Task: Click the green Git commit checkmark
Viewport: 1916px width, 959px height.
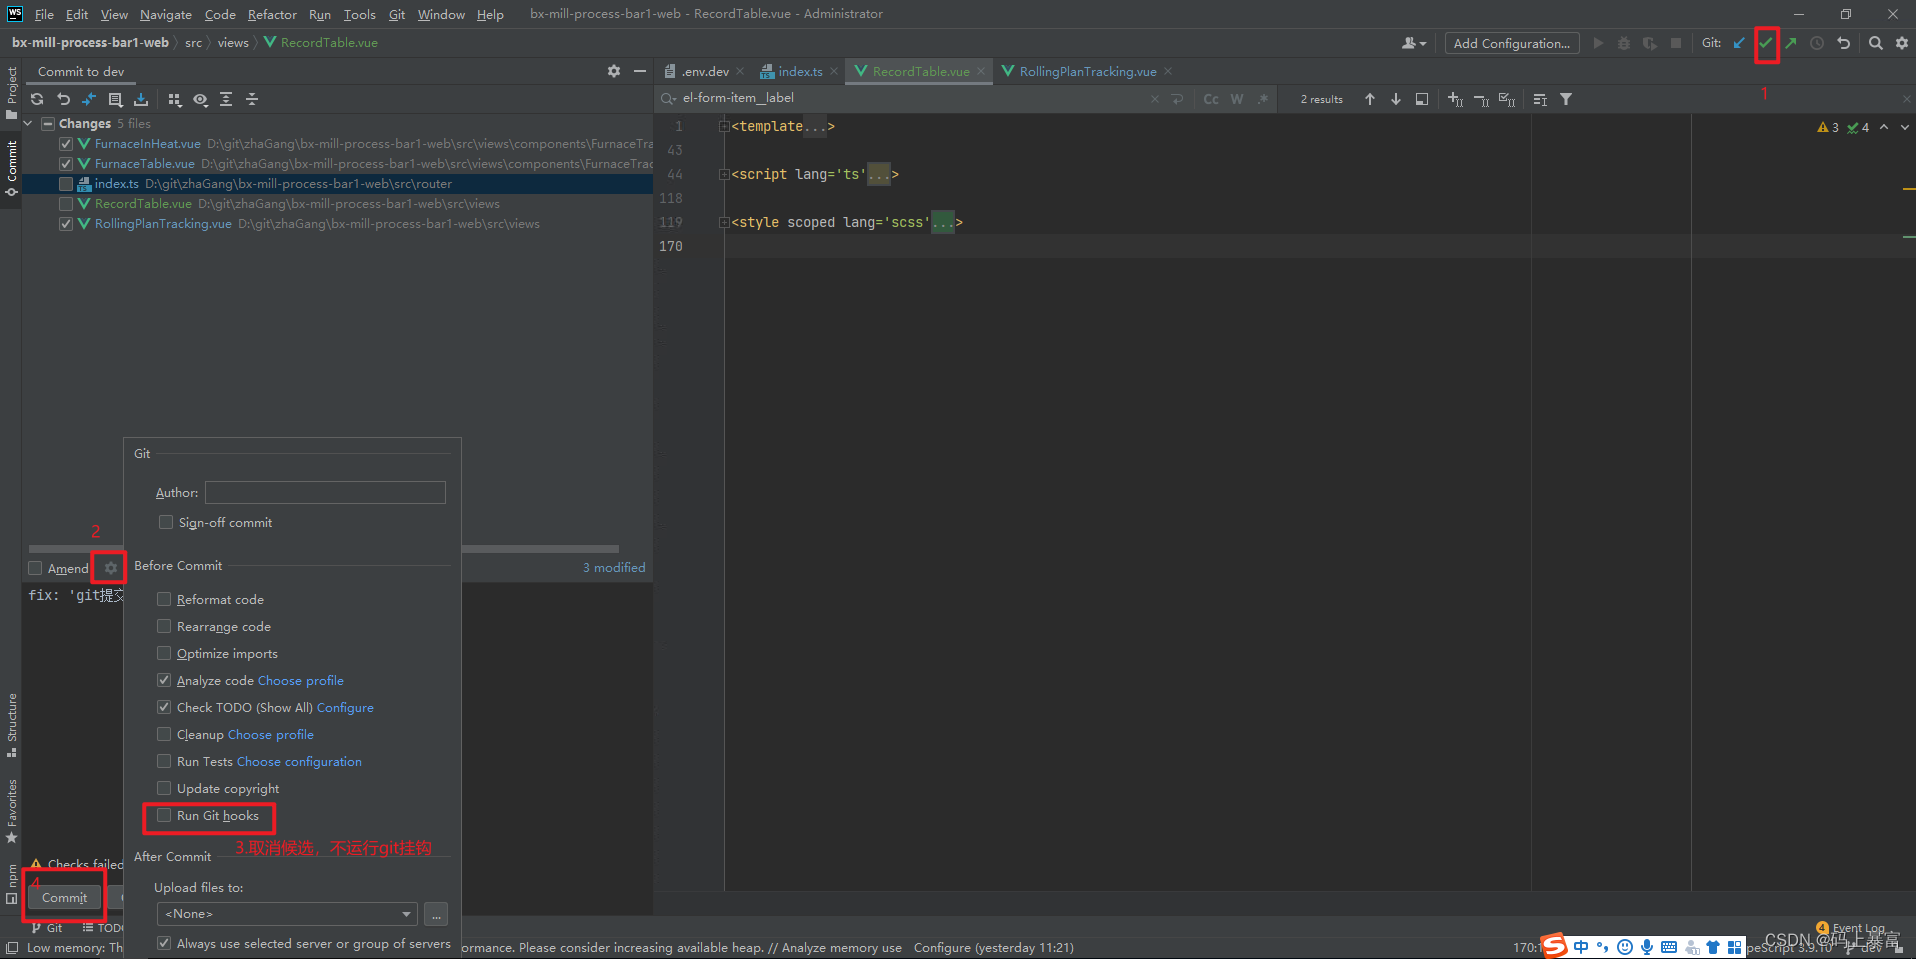Action: coord(1766,43)
